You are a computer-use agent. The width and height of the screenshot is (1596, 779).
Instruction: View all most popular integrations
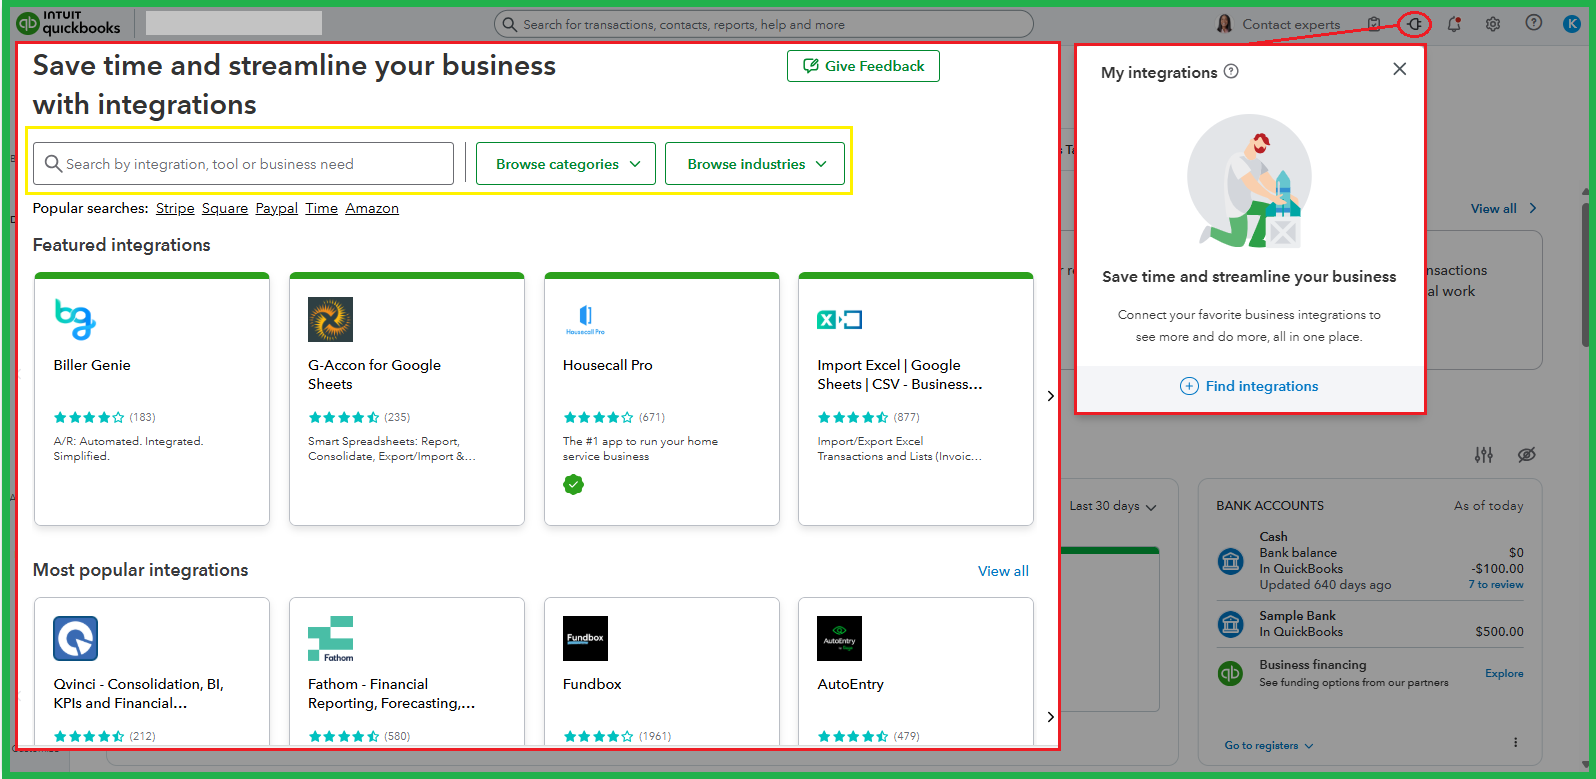pos(1003,571)
